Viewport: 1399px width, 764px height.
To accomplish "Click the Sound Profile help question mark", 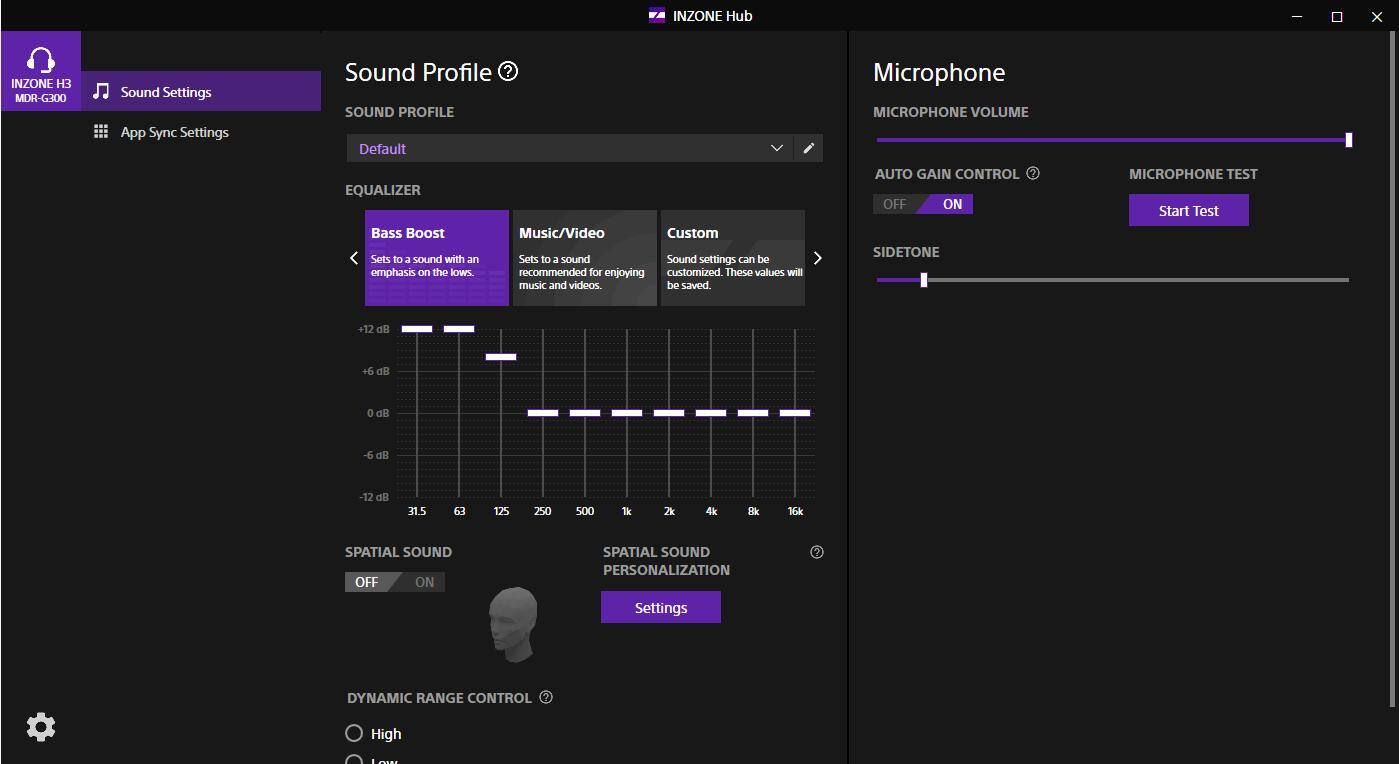I will tap(508, 71).
